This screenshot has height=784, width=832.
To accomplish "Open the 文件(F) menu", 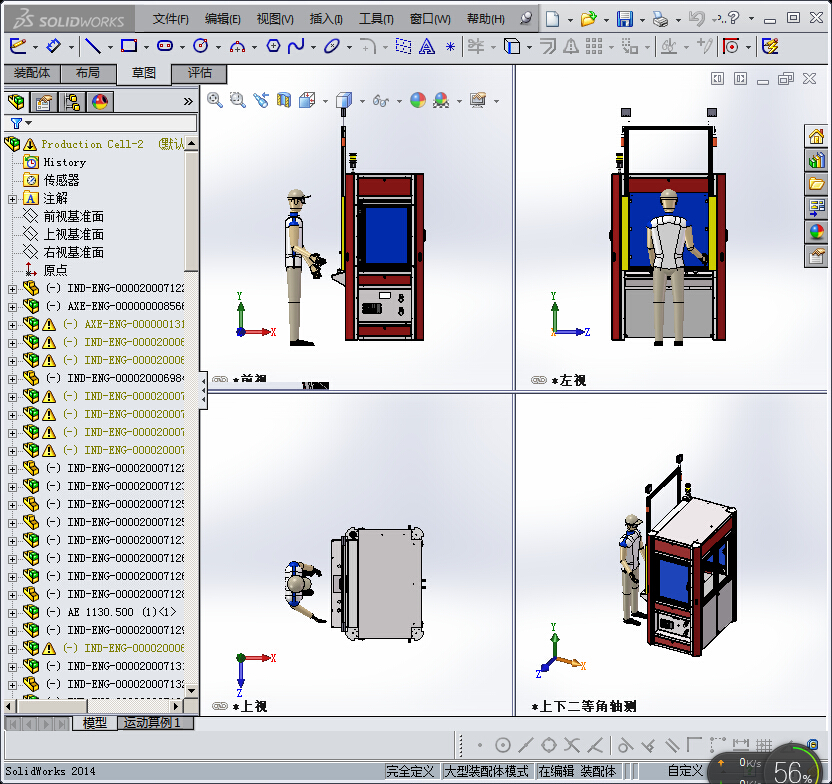I will [170, 19].
